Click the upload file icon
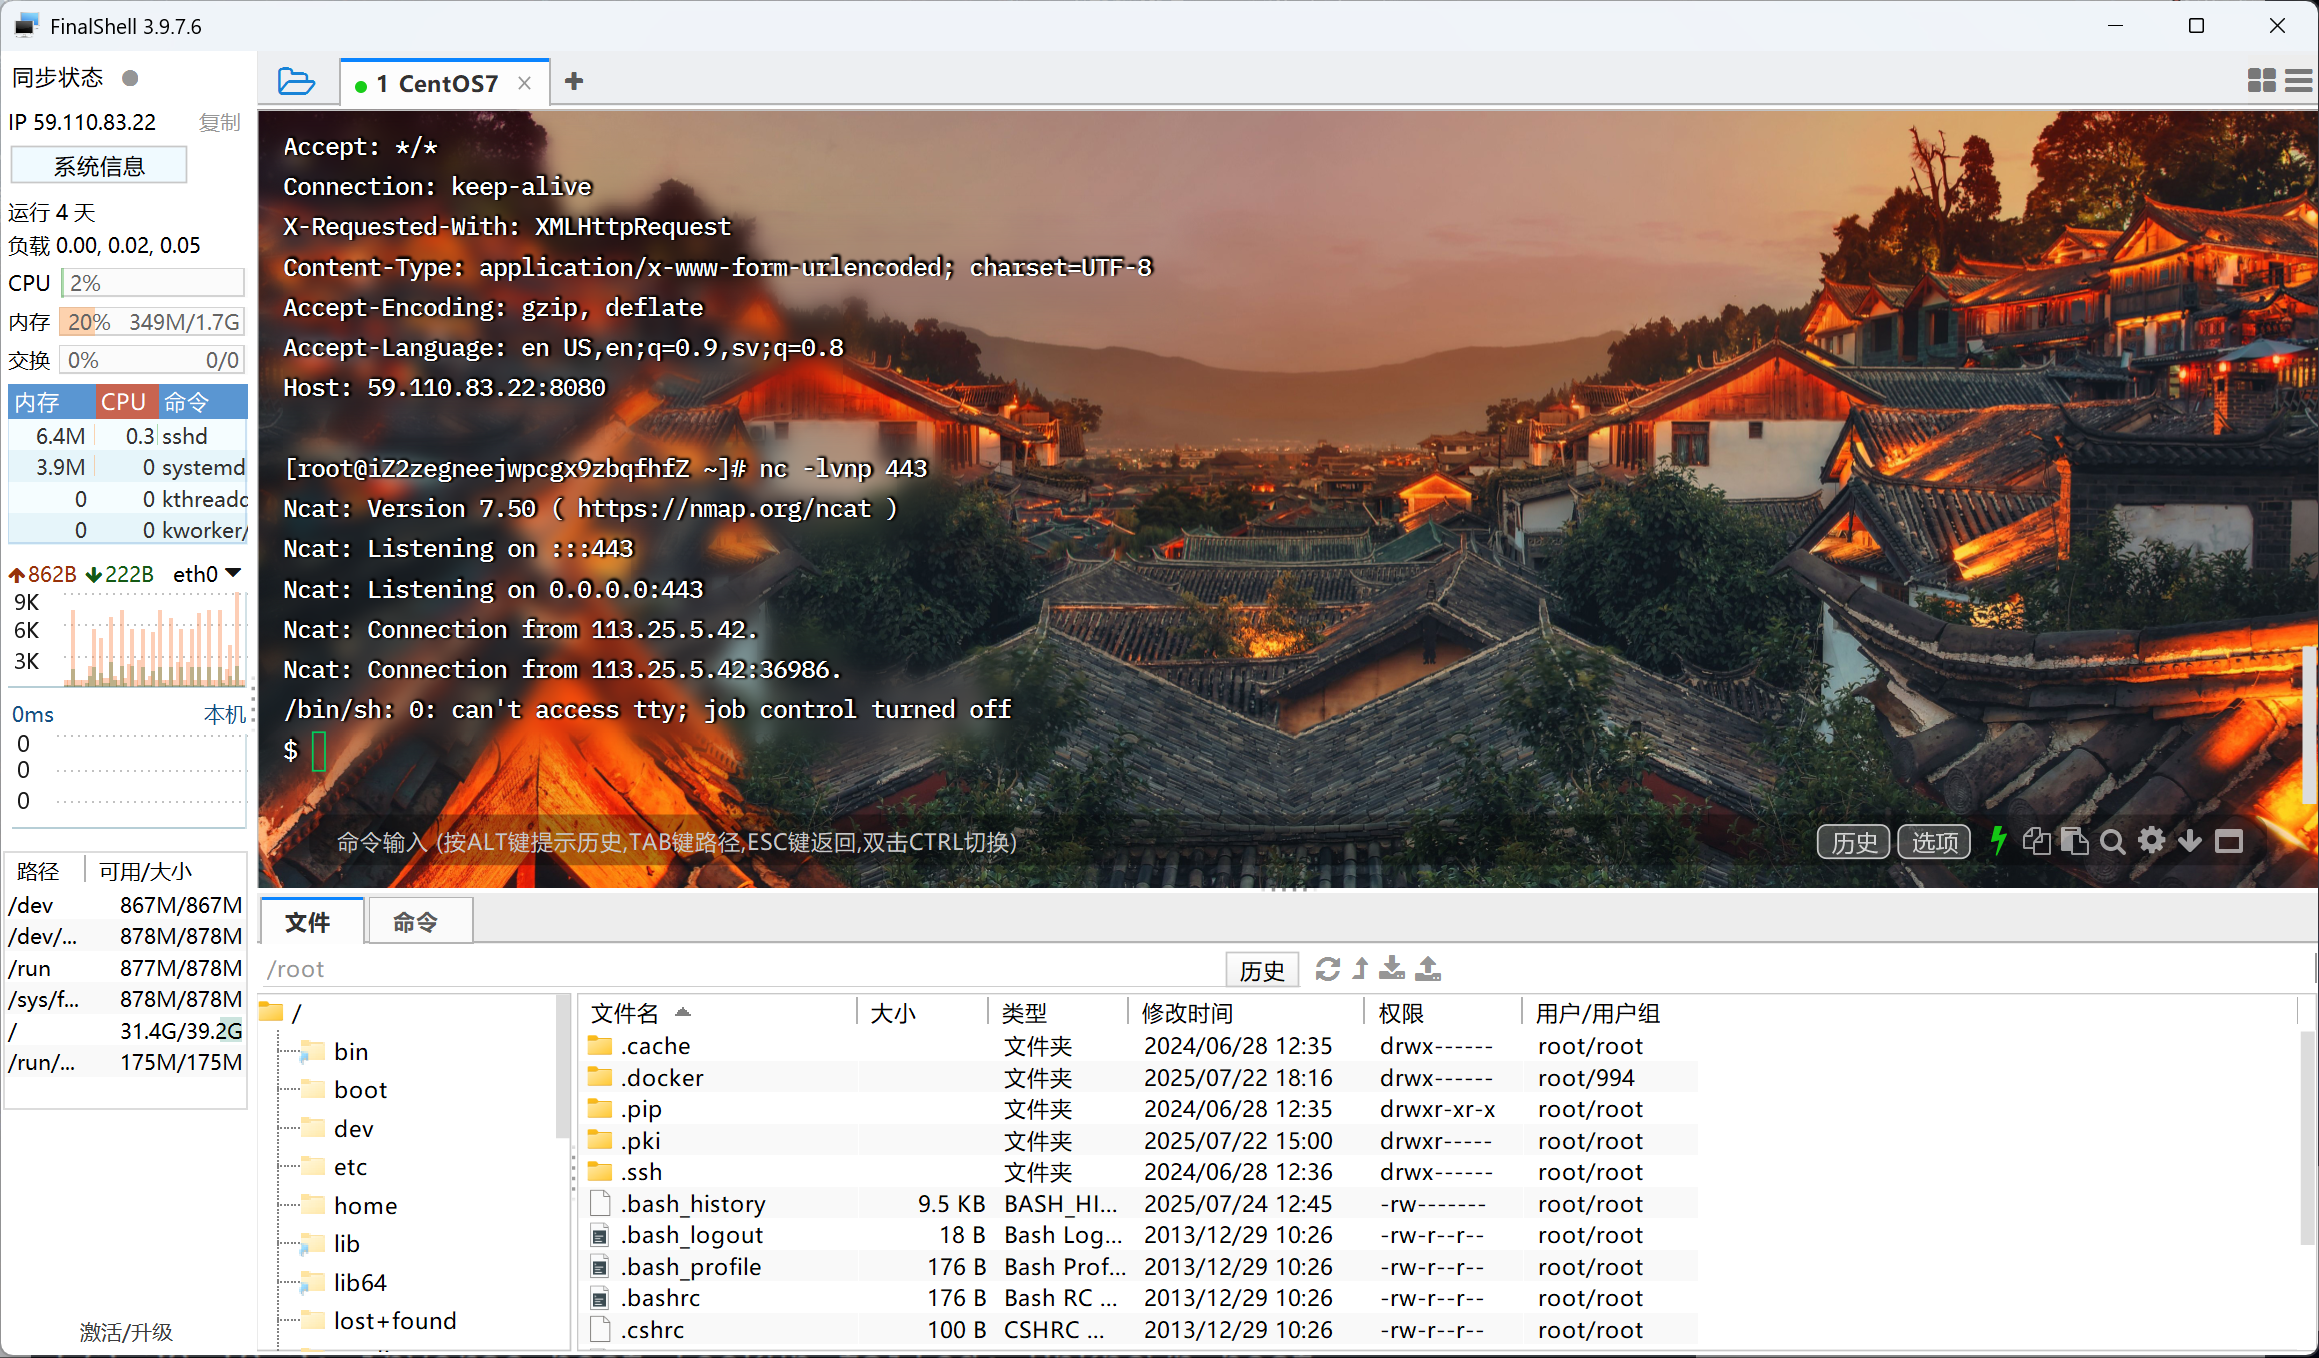The width and height of the screenshot is (2319, 1358). tap(1429, 969)
